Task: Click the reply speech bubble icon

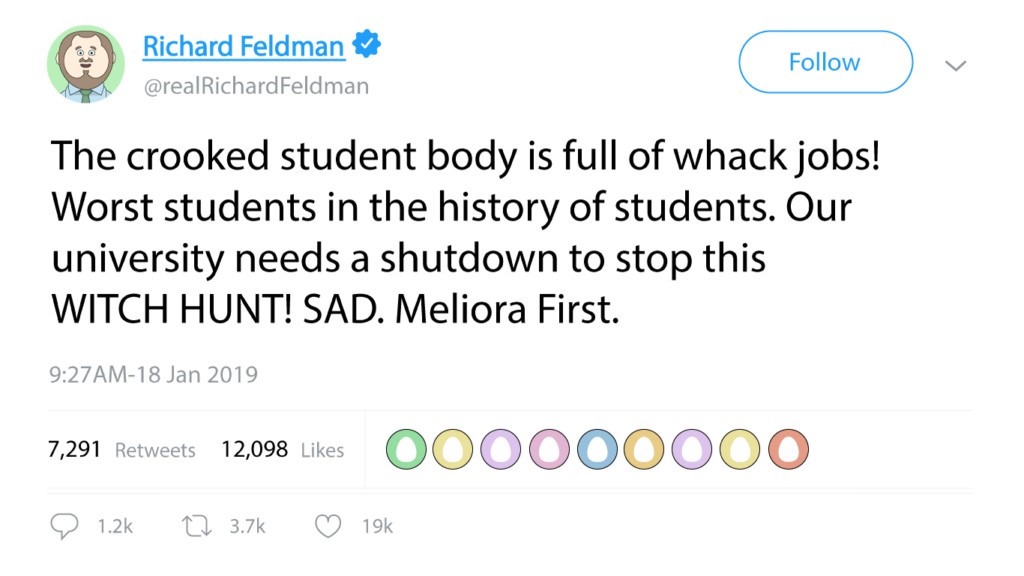Action: coord(64,525)
